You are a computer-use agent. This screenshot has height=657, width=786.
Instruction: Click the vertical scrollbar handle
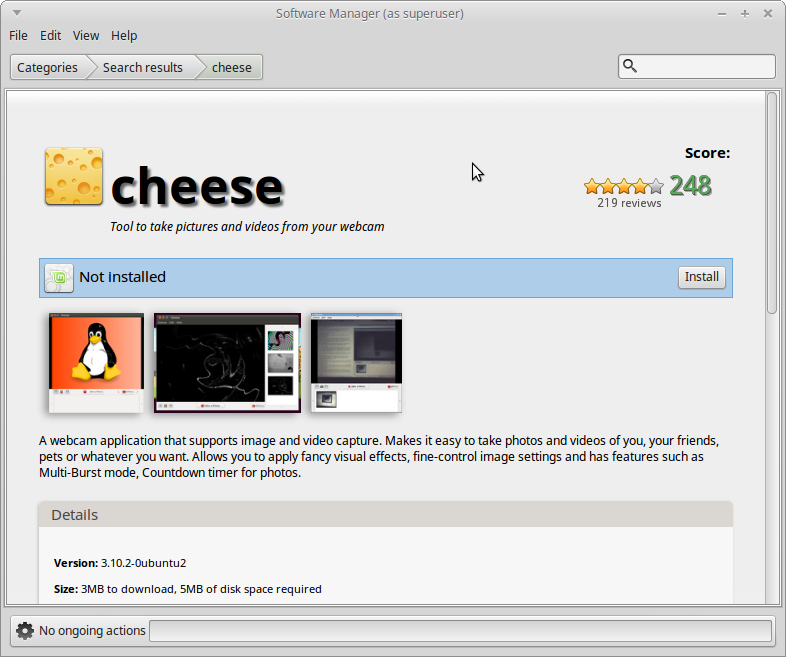(772, 203)
